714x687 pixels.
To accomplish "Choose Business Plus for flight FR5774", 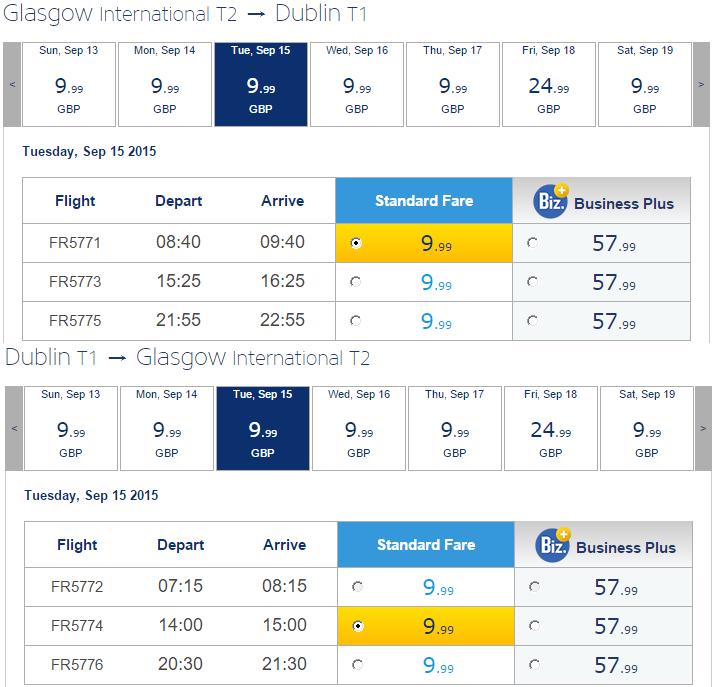I will click(533, 626).
